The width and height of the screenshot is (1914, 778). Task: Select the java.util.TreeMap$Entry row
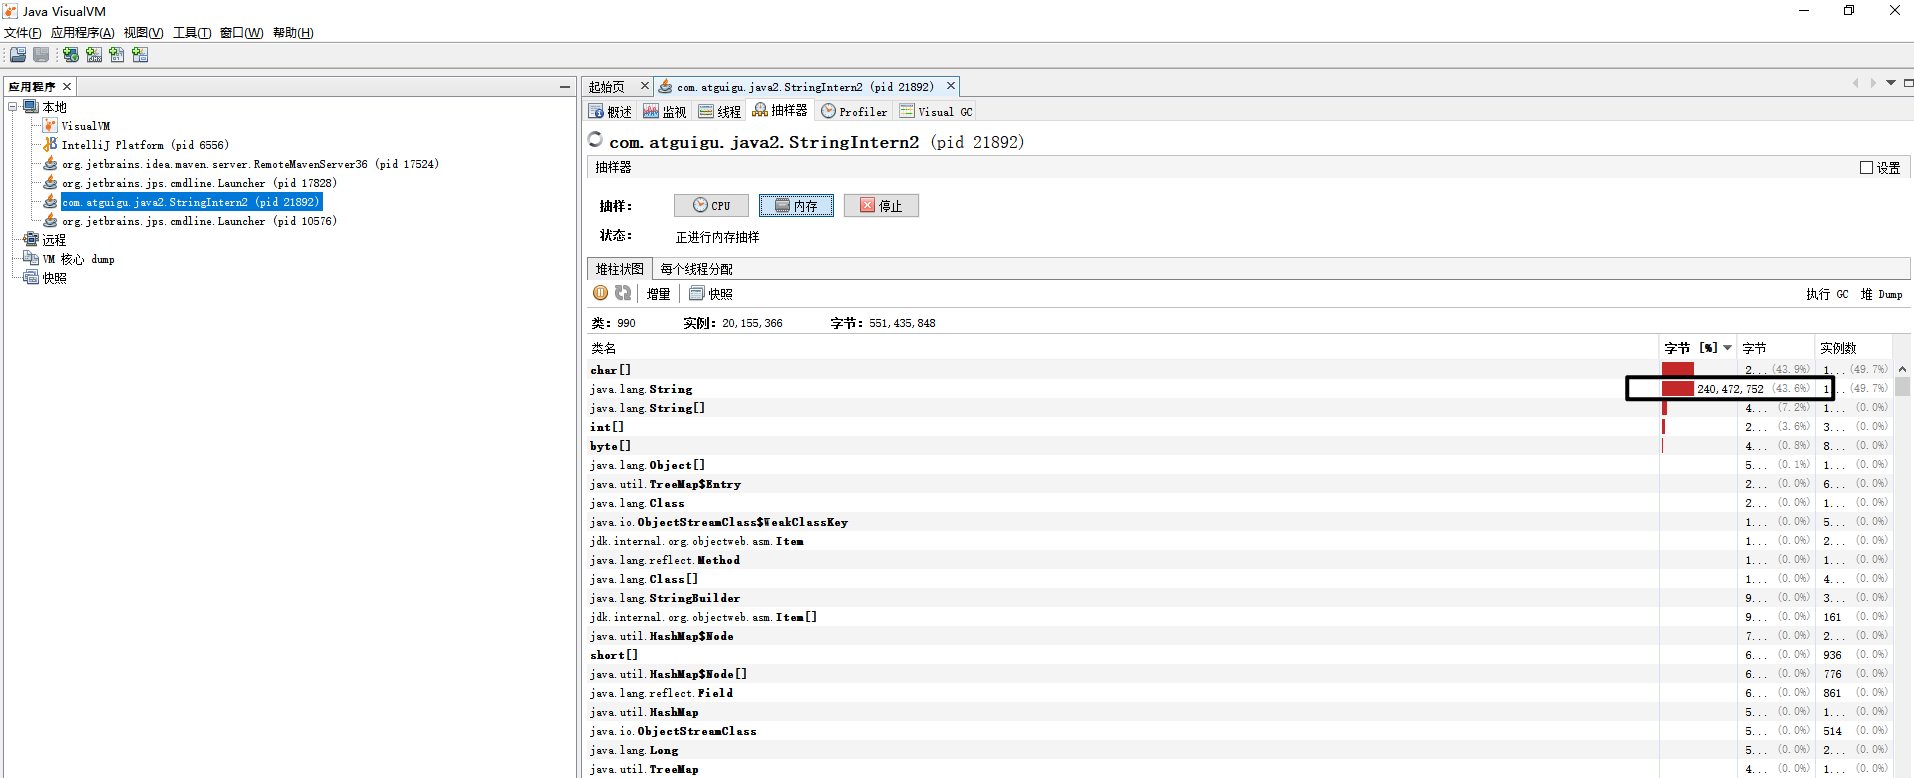point(1240,484)
